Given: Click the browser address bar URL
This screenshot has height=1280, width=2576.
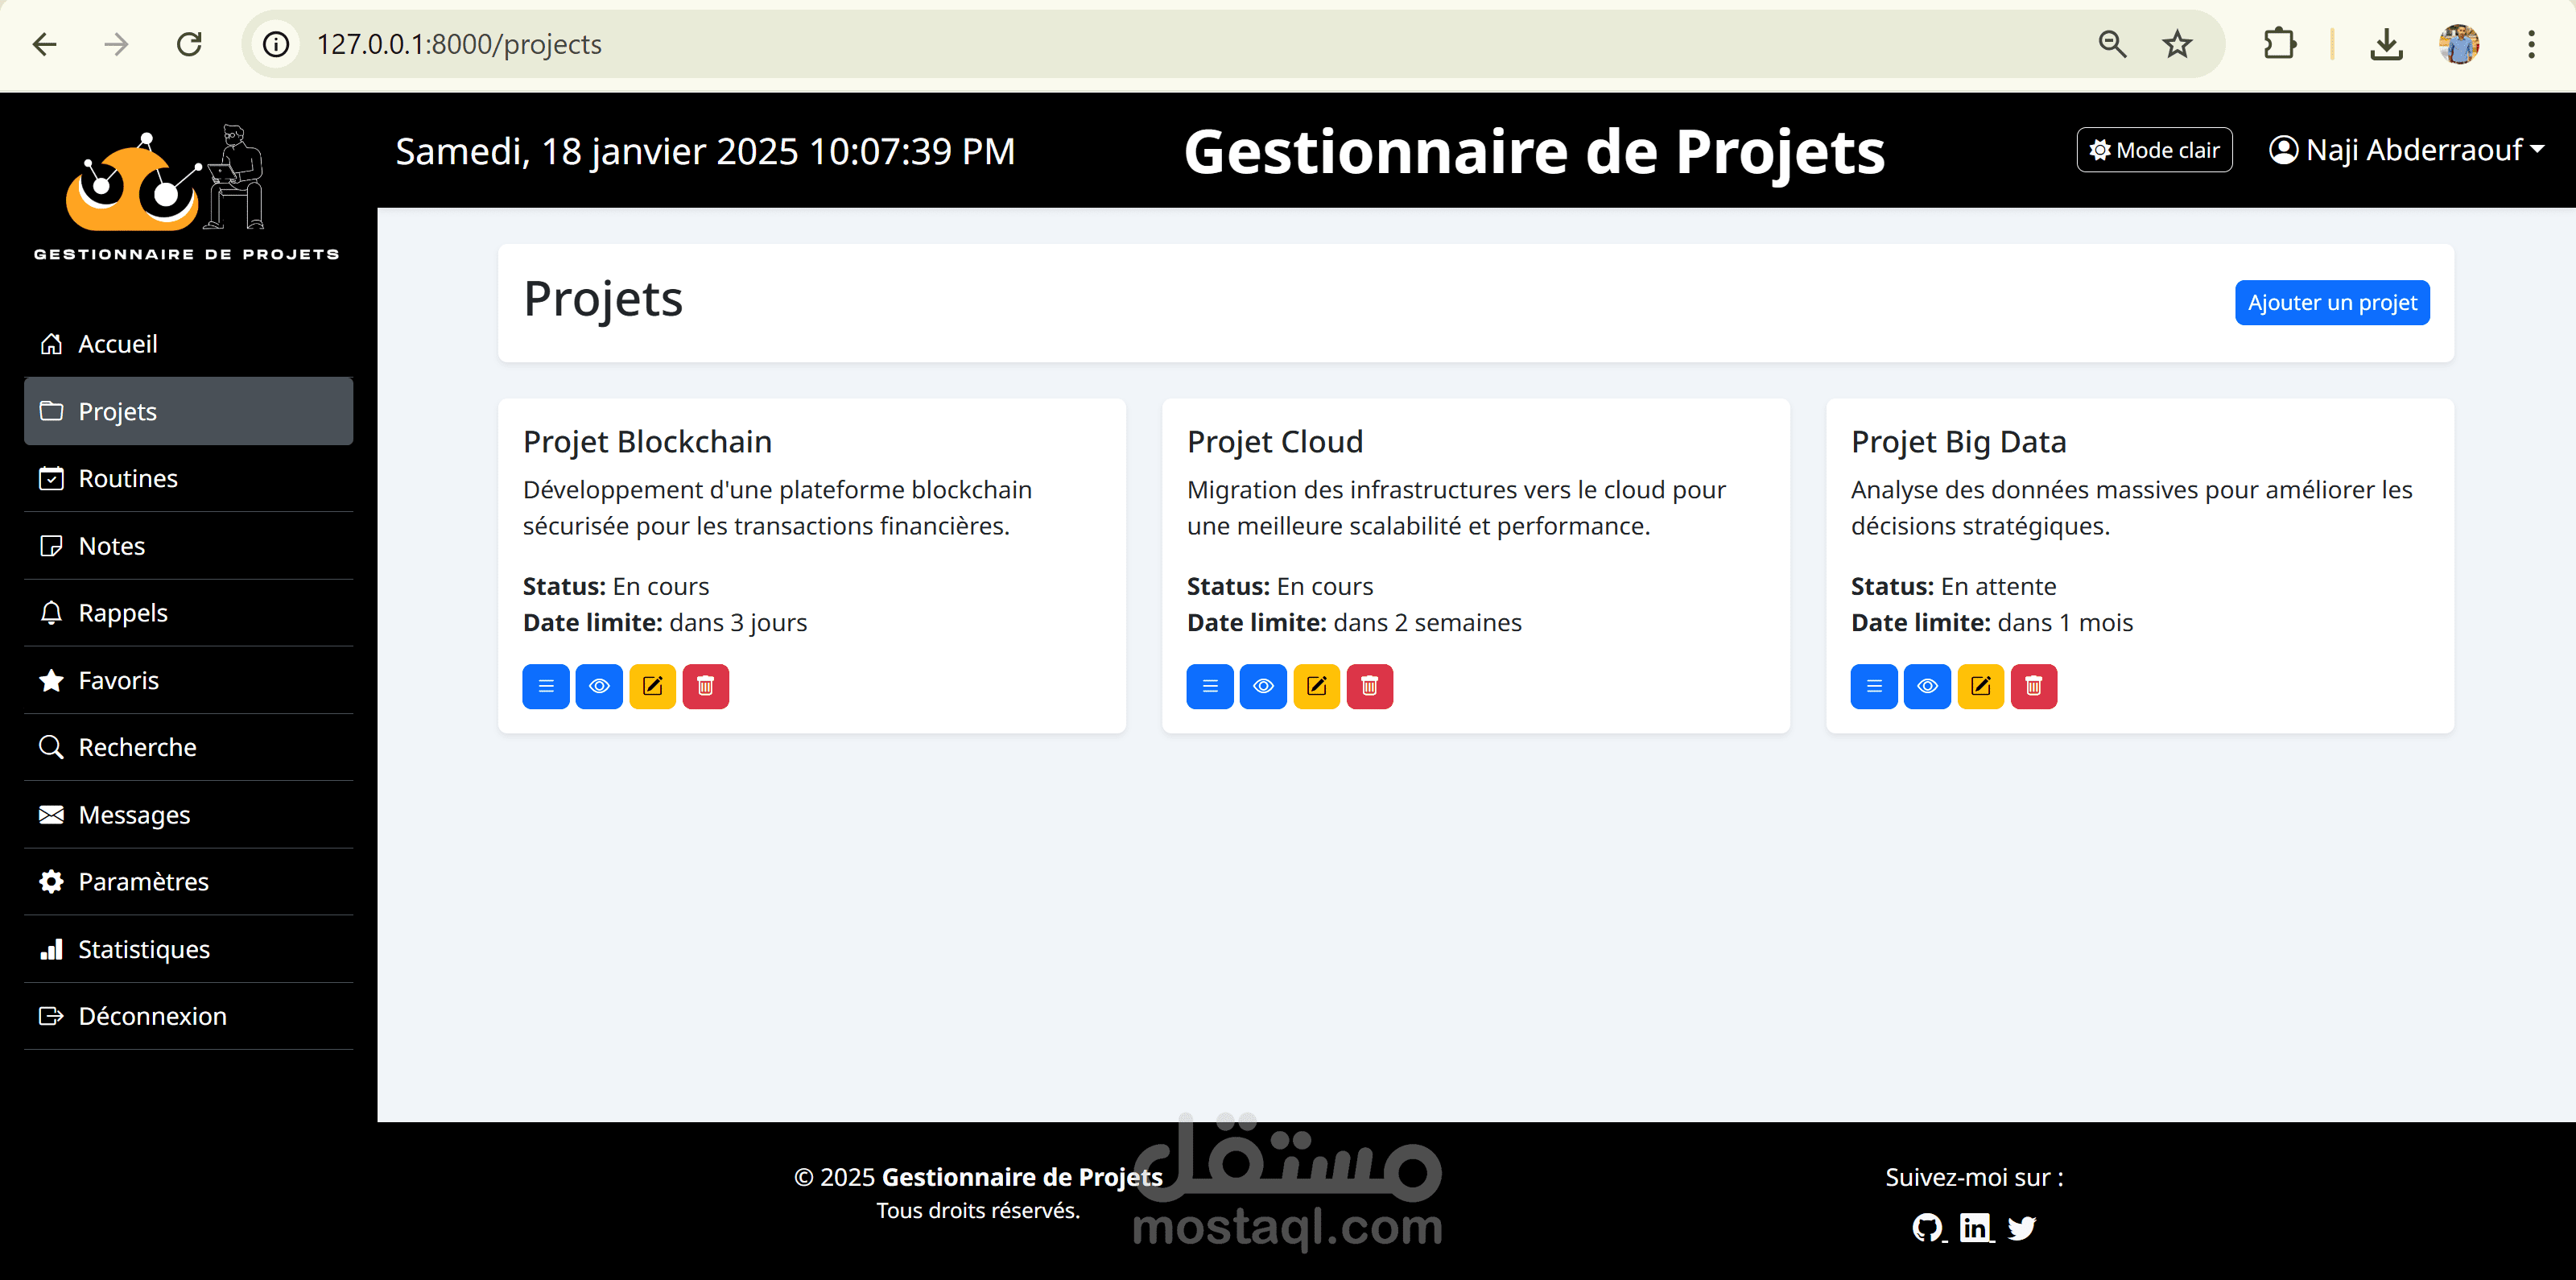Looking at the screenshot, I should coord(459,44).
